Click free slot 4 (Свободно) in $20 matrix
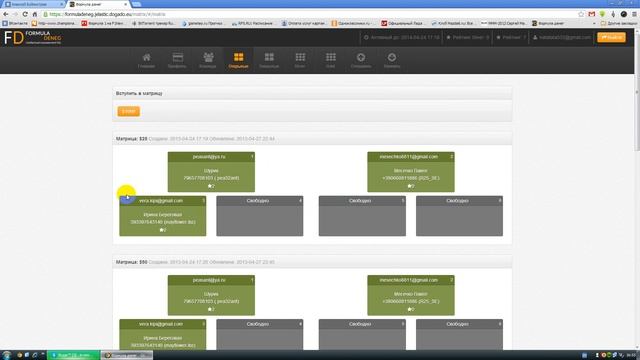Screen dimensions: 640x360 (x=260, y=216)
